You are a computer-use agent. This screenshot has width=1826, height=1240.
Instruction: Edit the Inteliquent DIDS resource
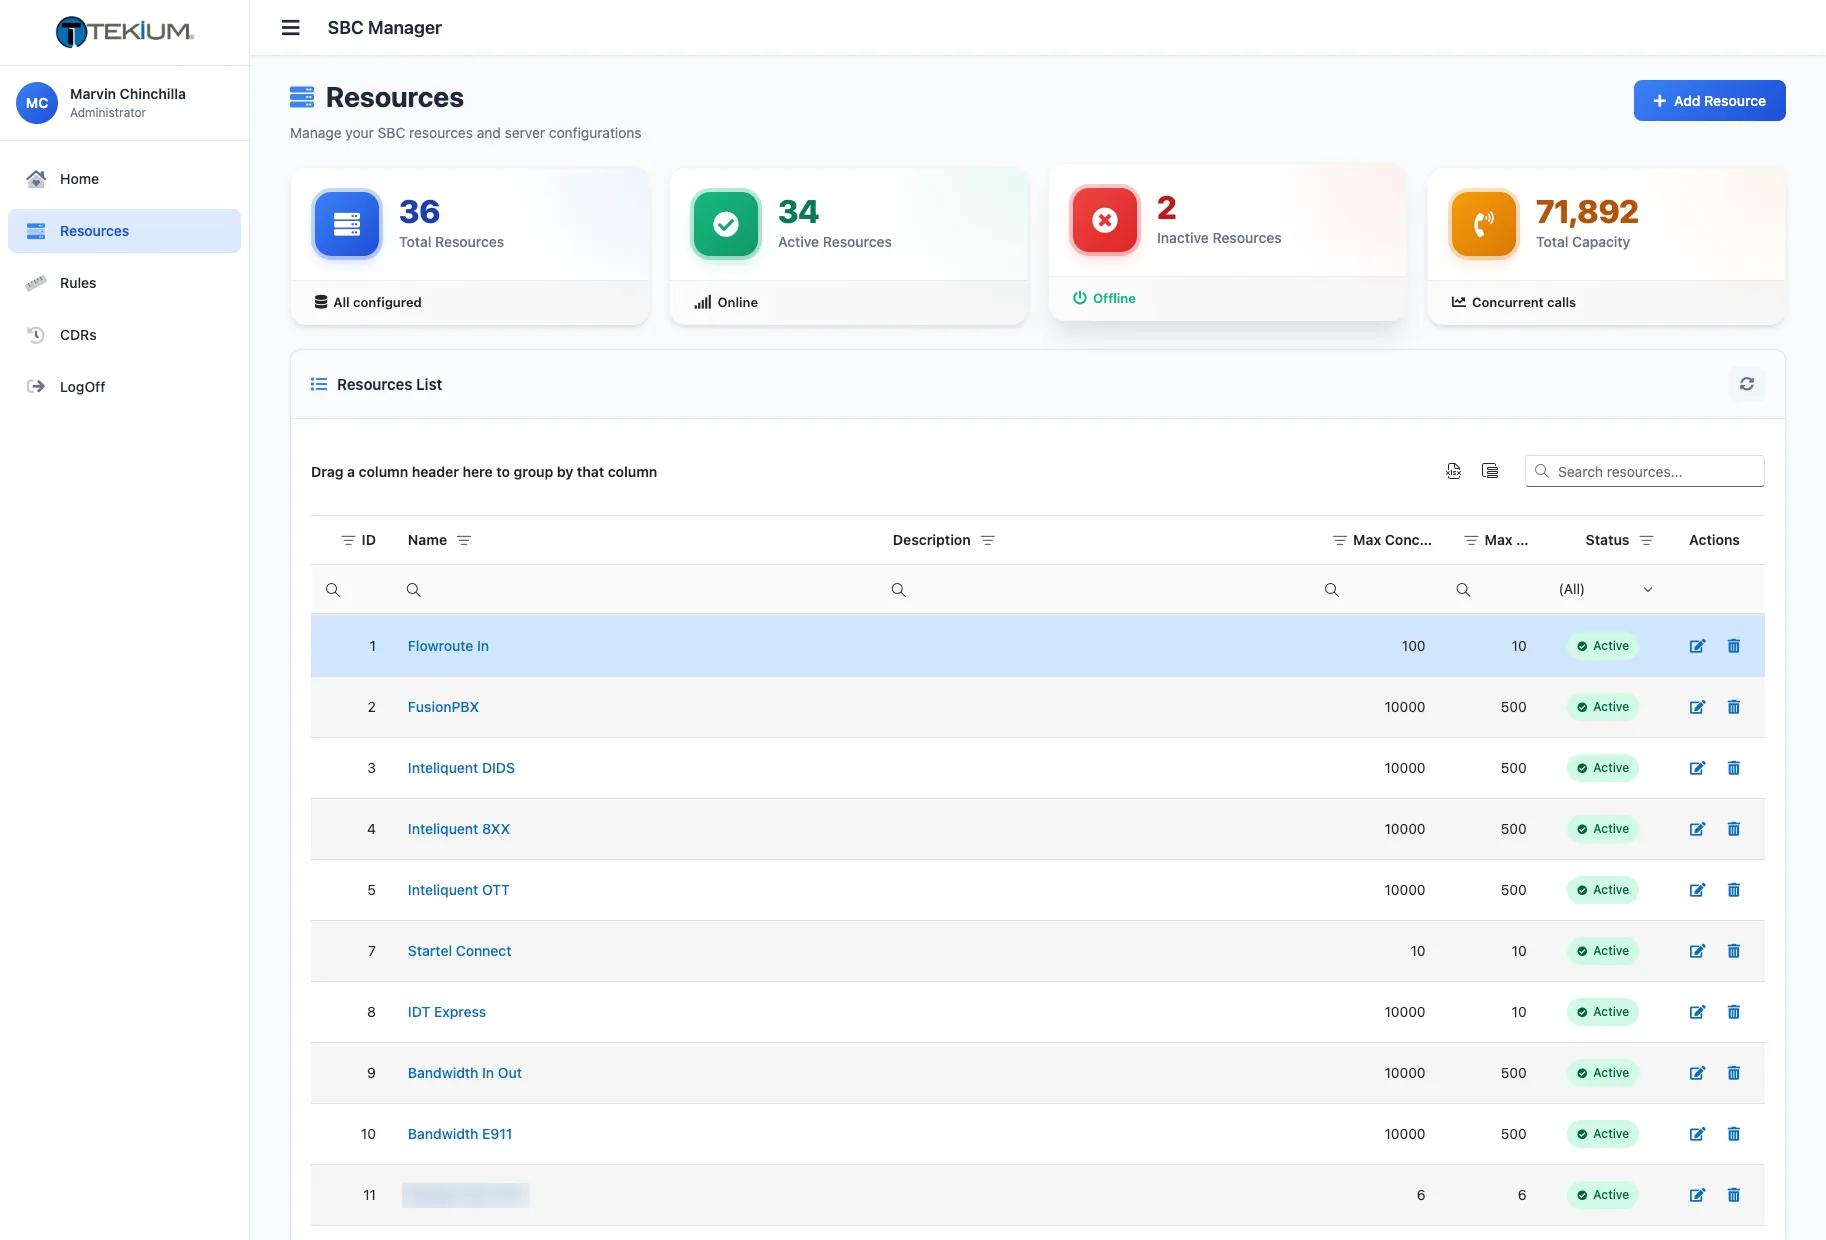click(x=1697, y=768)
